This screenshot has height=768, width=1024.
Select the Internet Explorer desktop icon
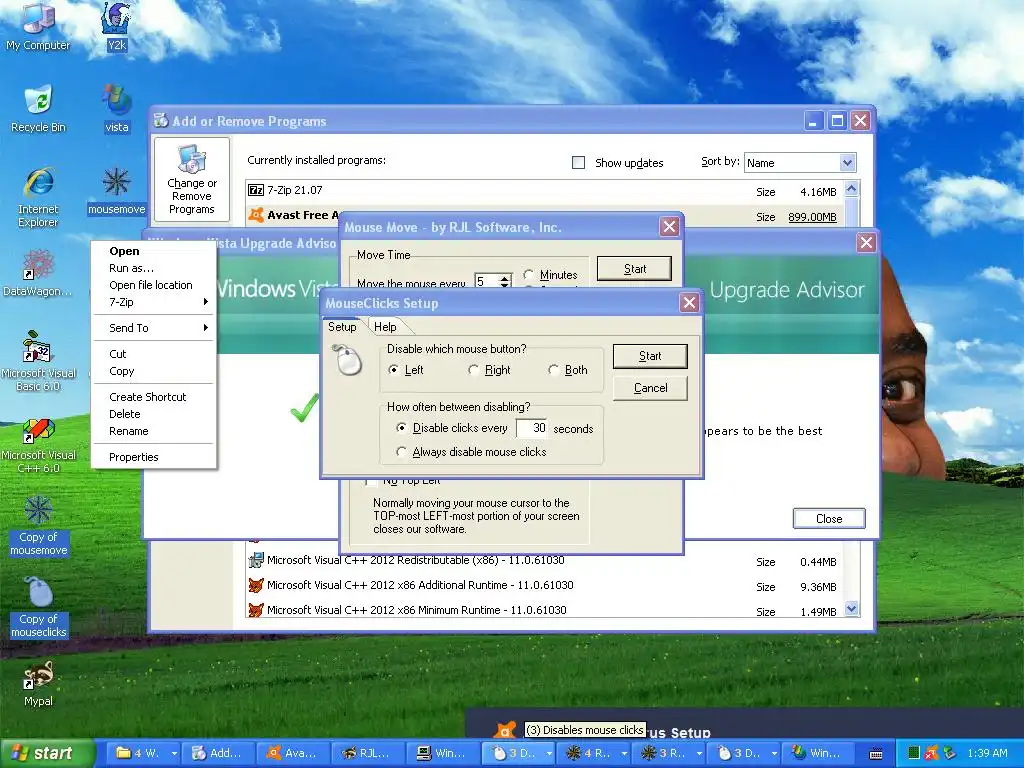pyautogui.click(x=38, y=196)
